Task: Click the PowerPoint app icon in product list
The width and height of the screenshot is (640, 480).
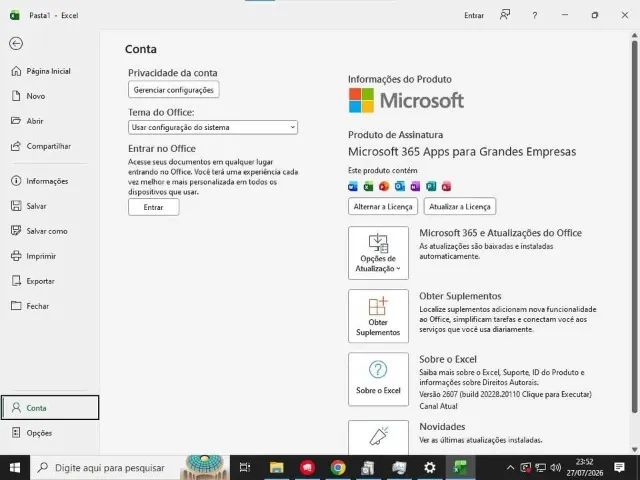Action: coord(384,187)
